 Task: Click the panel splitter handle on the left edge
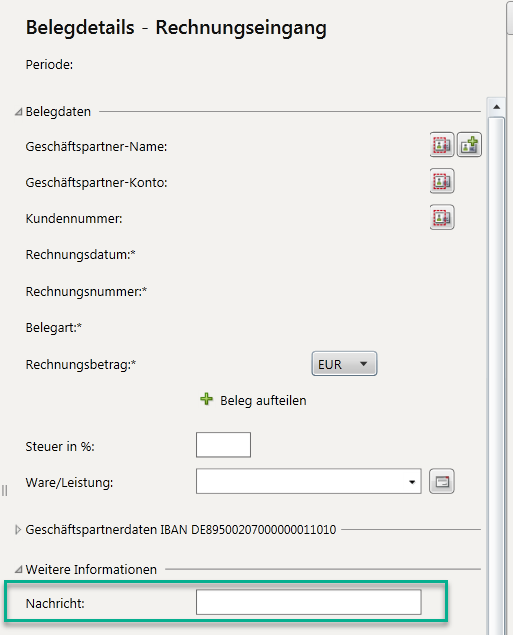coord(4,490)
